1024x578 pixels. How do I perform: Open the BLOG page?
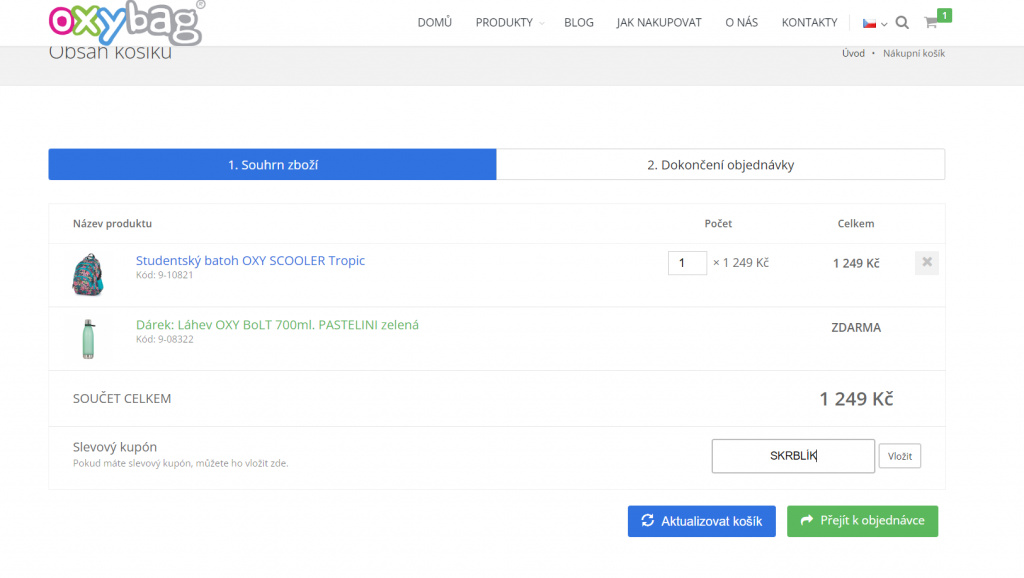[579, 23]
